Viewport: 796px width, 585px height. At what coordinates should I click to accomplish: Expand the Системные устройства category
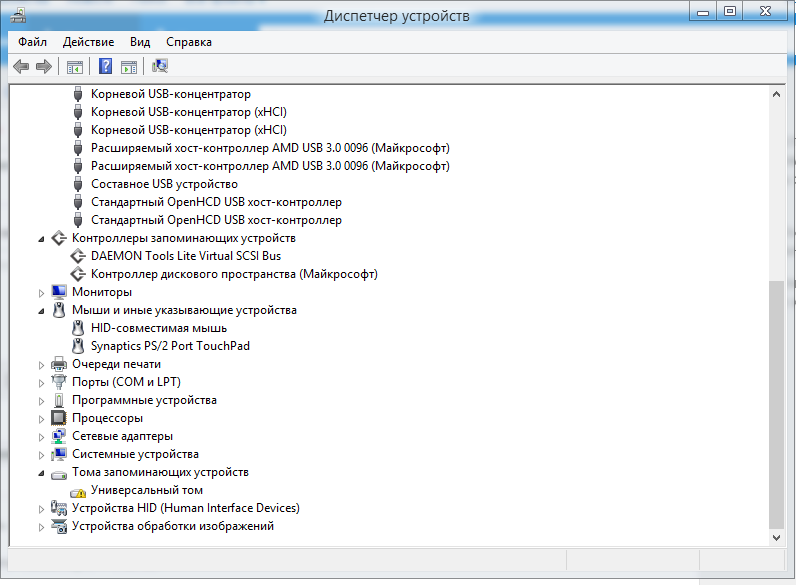(41, 456)
